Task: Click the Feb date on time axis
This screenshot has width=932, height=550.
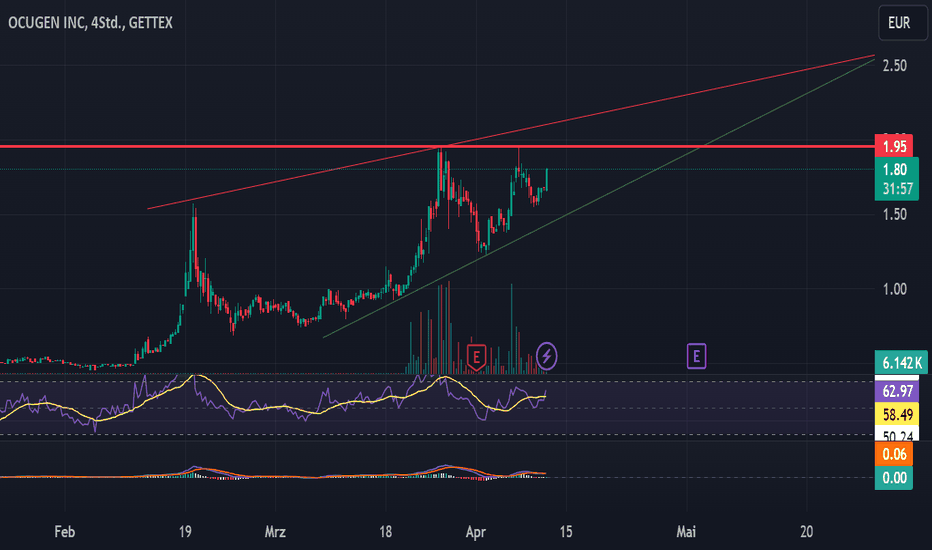Action: (64, 532)
